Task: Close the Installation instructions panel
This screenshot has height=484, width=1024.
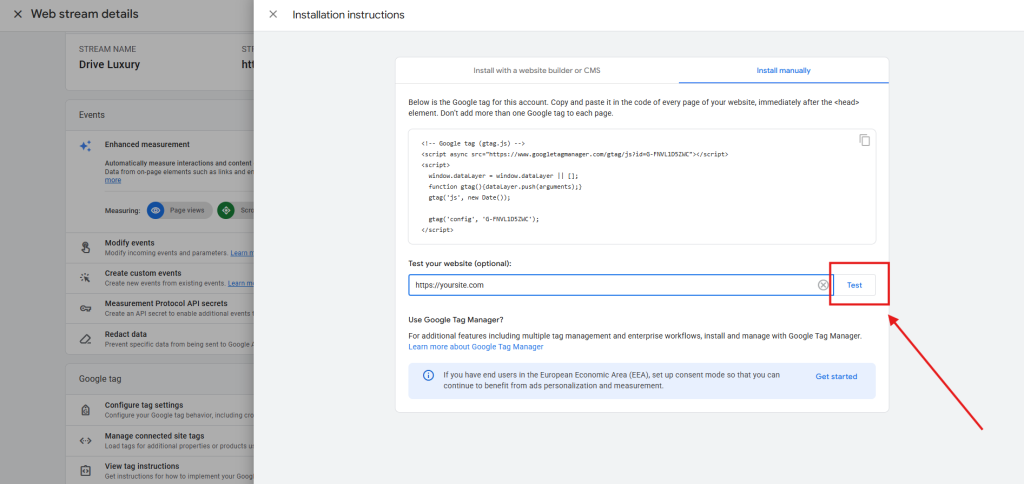Action: point(273,15)
